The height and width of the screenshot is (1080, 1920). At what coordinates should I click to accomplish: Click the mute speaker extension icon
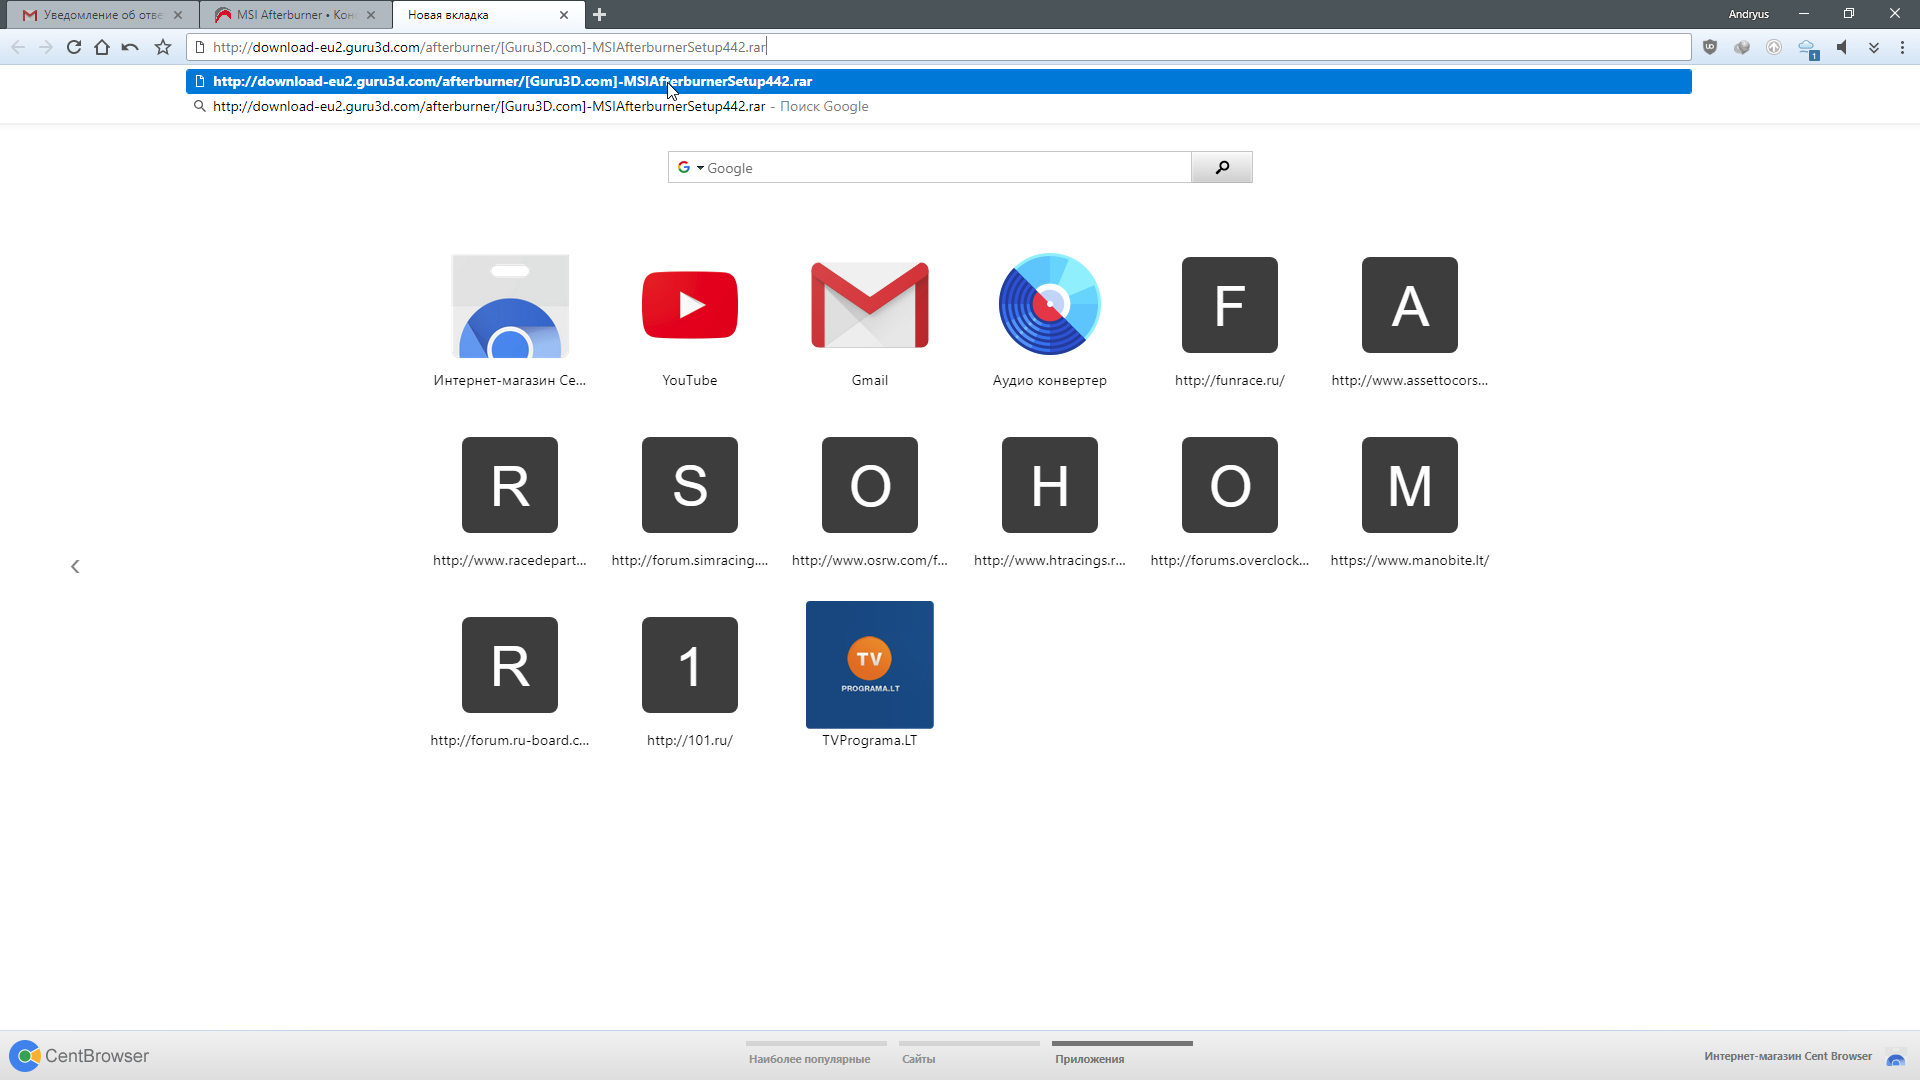click(1842, 47)
